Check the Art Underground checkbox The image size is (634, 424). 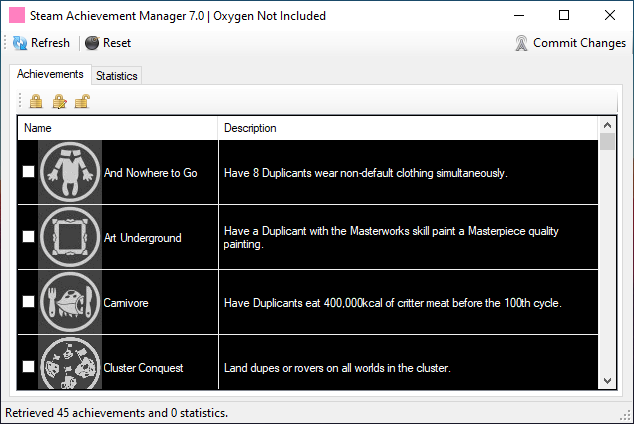point(28,236)
